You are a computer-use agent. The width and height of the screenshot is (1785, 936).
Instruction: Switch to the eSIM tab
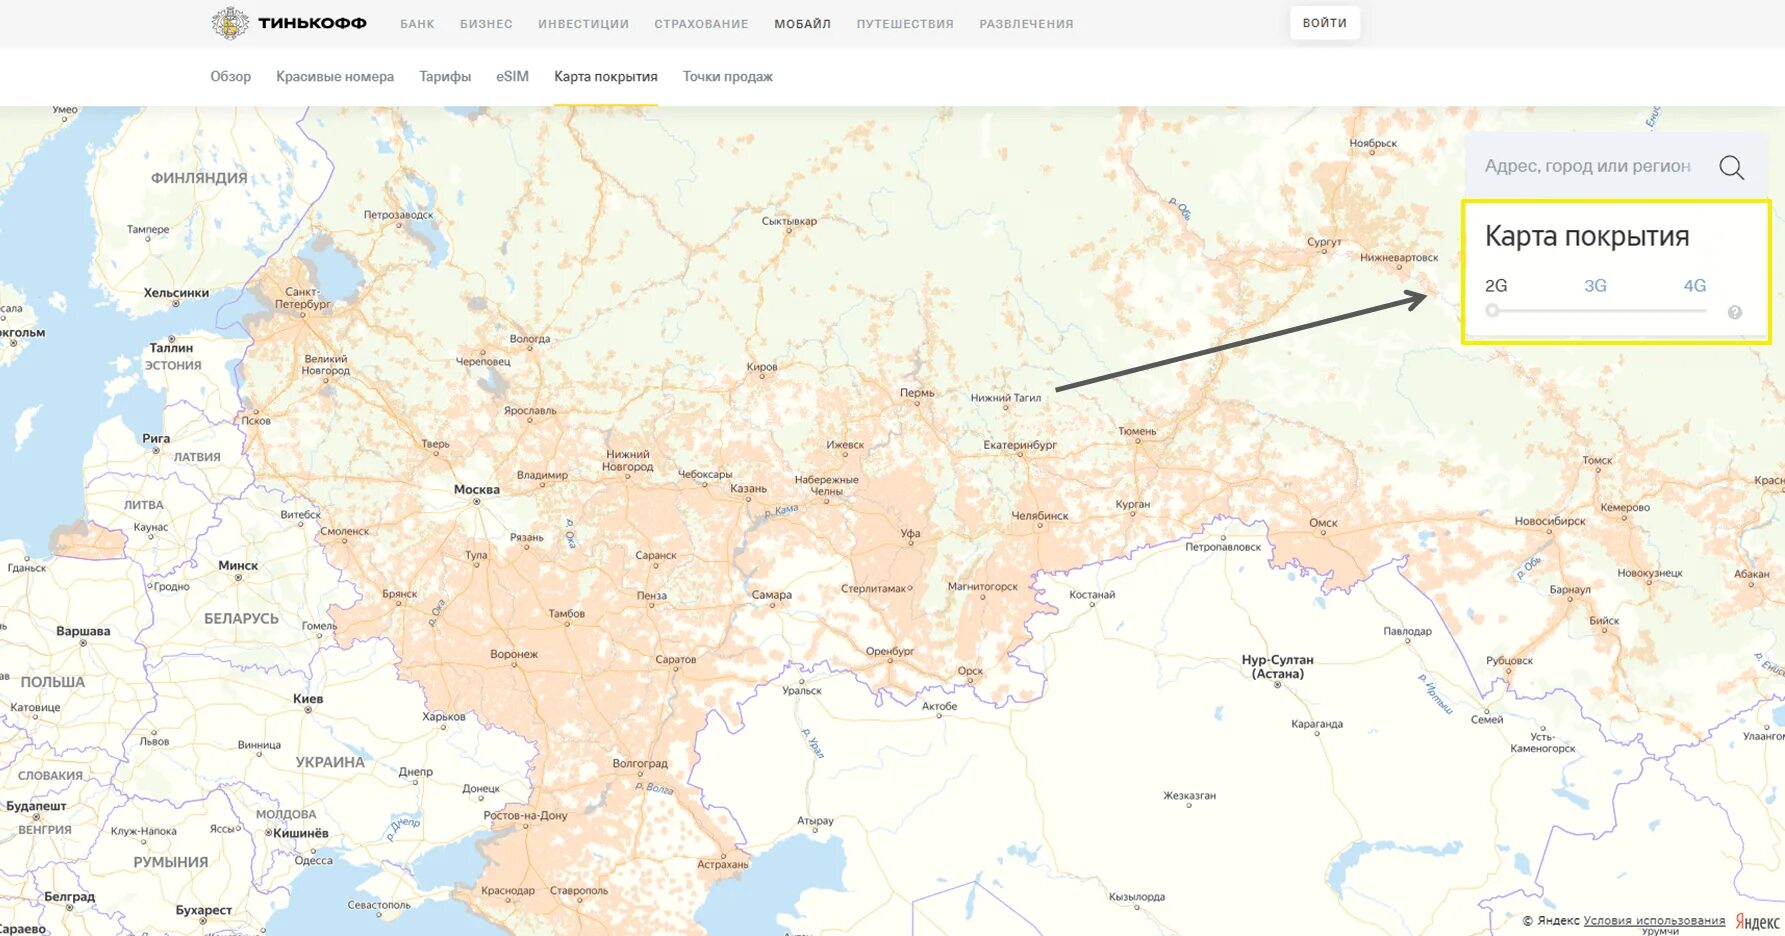click(x=512, y=76)
